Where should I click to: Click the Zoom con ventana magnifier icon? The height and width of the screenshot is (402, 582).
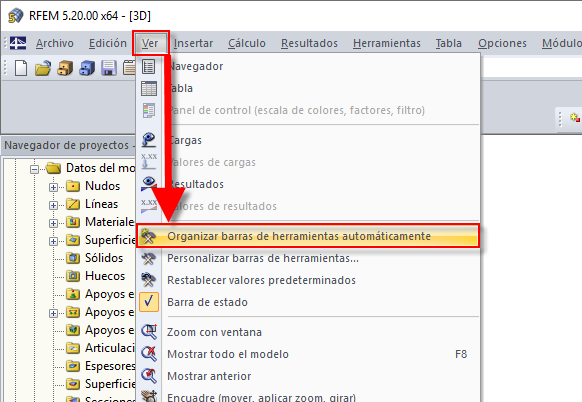click(x=149, y=331)
